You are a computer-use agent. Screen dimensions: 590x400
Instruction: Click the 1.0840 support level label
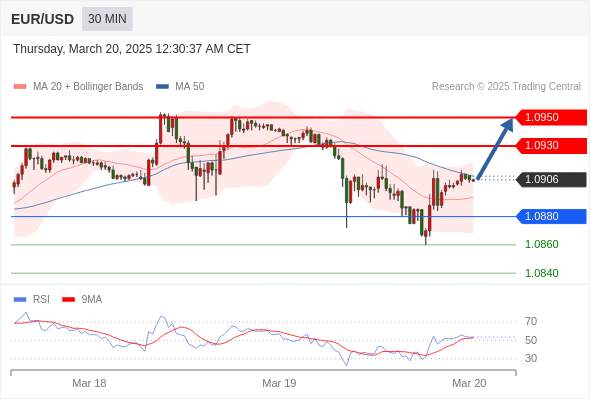[x=541, y=273]
